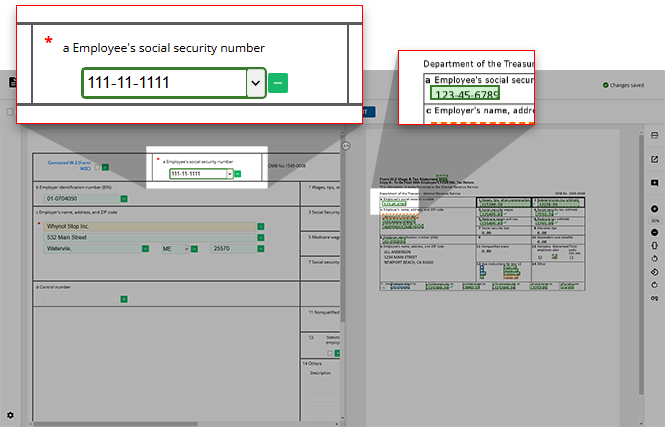Click the Changes saved status

coord(623,85)
